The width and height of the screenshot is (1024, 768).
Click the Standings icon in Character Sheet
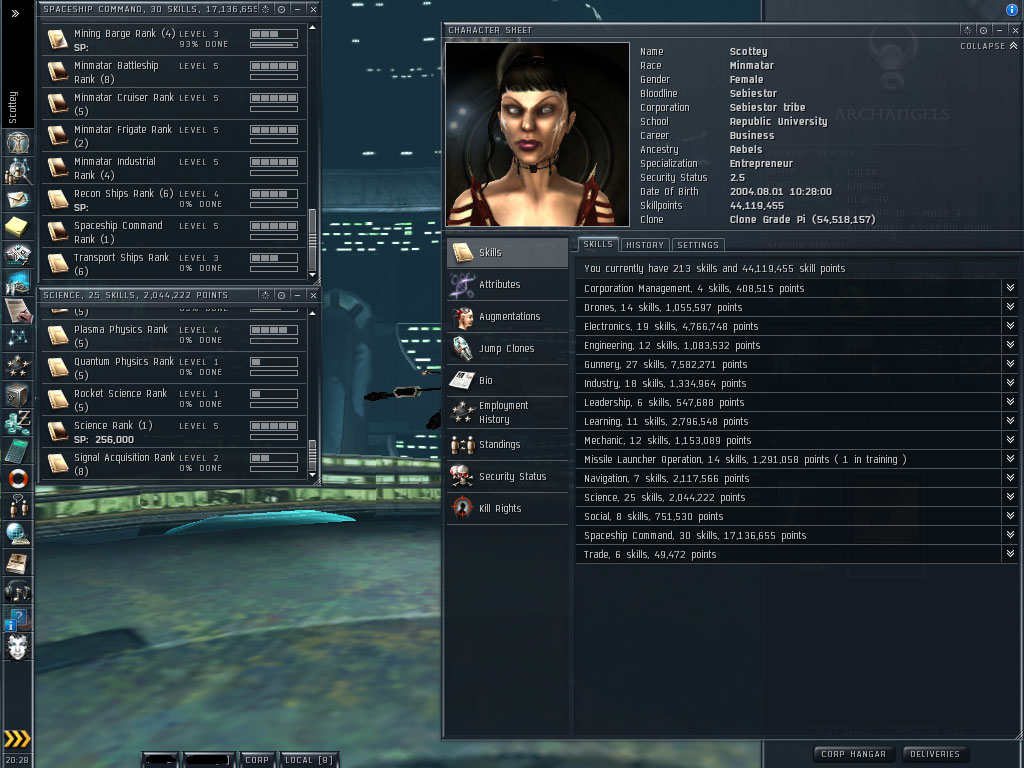tap(462, 445)
